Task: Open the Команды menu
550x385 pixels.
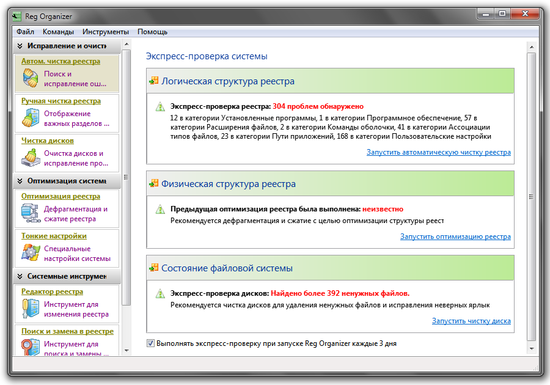Action: [x=58, y=32]
